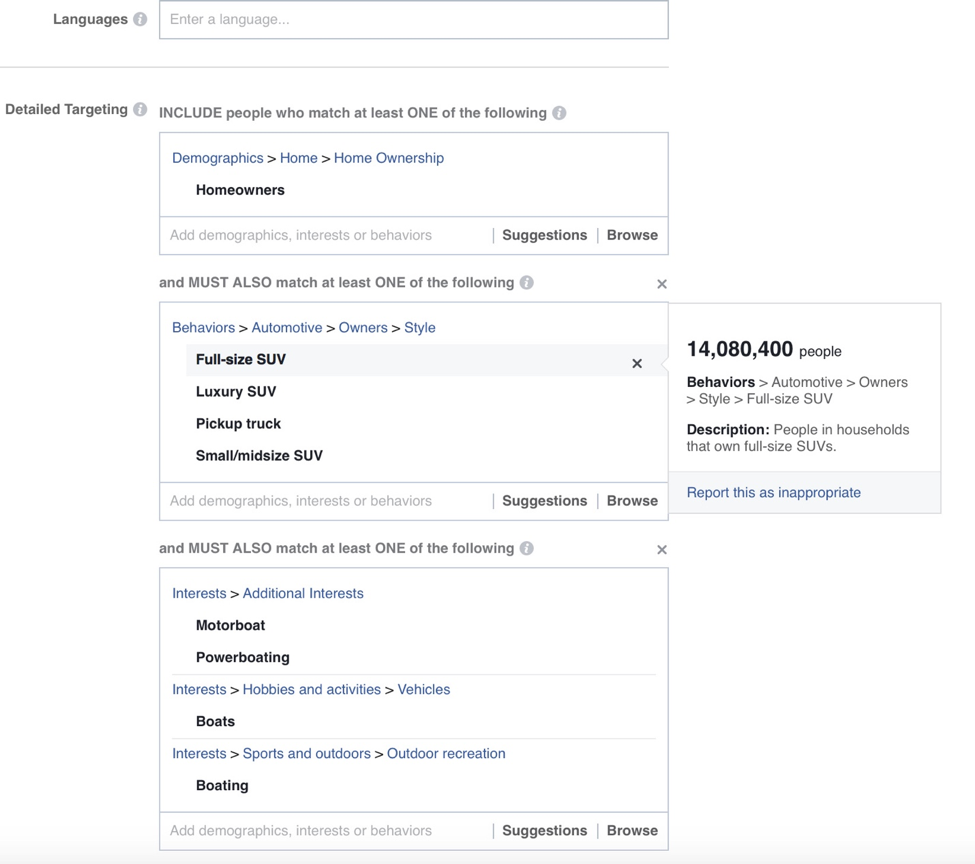The width and height of the screenshot is (975, 864).
Task: Open Browse in the Home Ownership section
Action: 632,235
